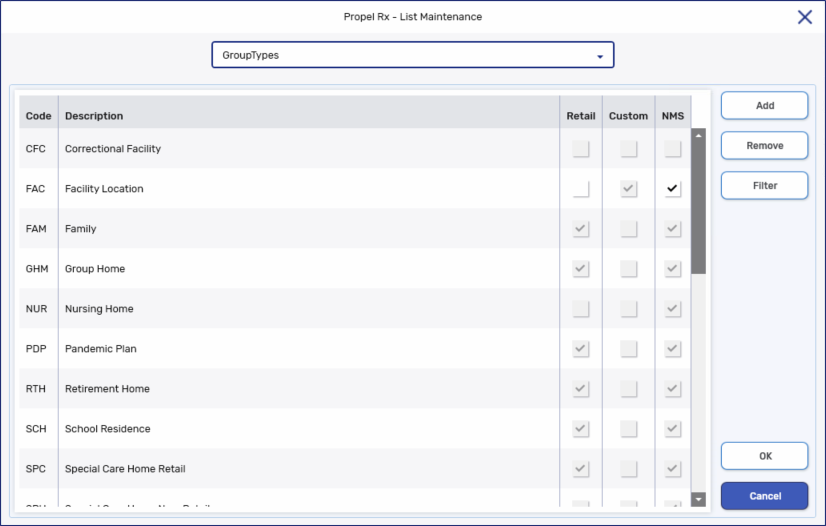Click the CFC code cell
The image size is (826, 526).
pyautogui.click(x=38, y=148)
